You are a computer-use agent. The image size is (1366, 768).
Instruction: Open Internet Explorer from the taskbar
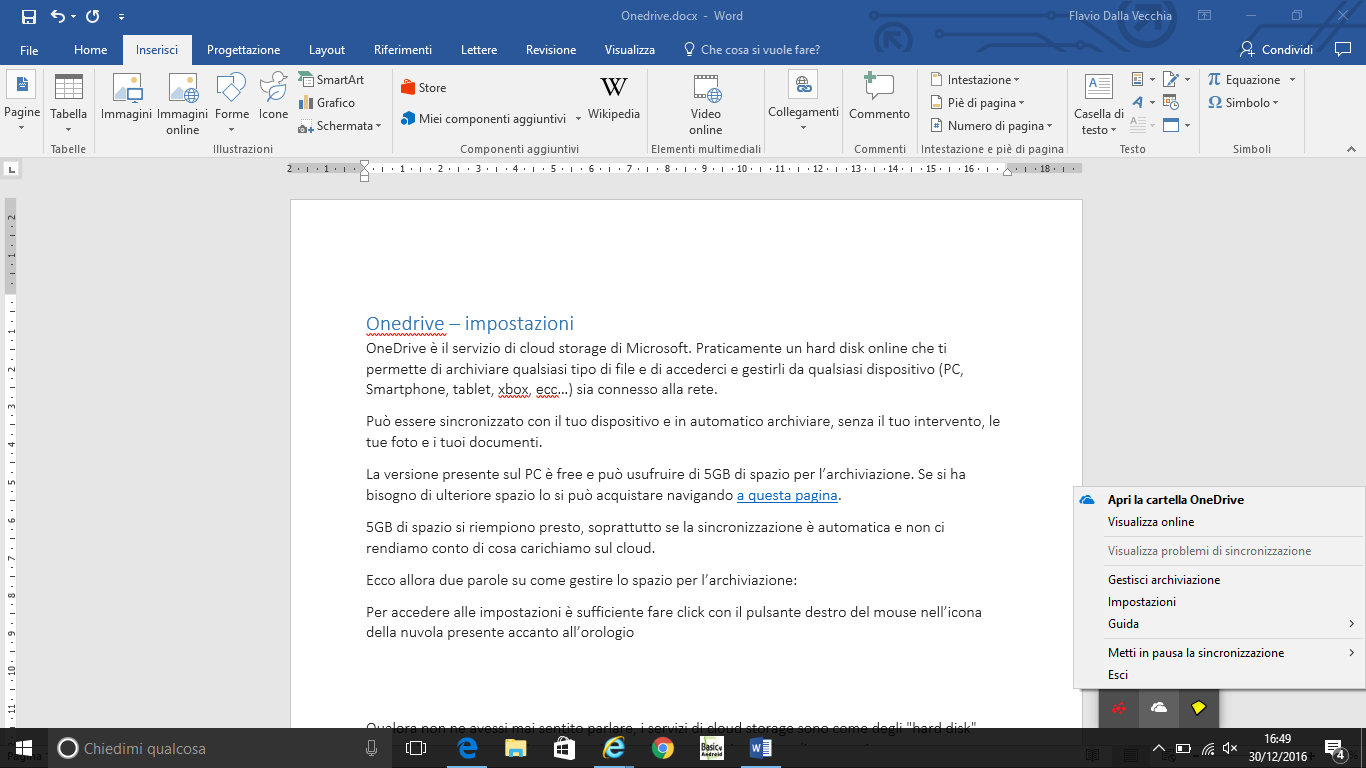(613, 748)
